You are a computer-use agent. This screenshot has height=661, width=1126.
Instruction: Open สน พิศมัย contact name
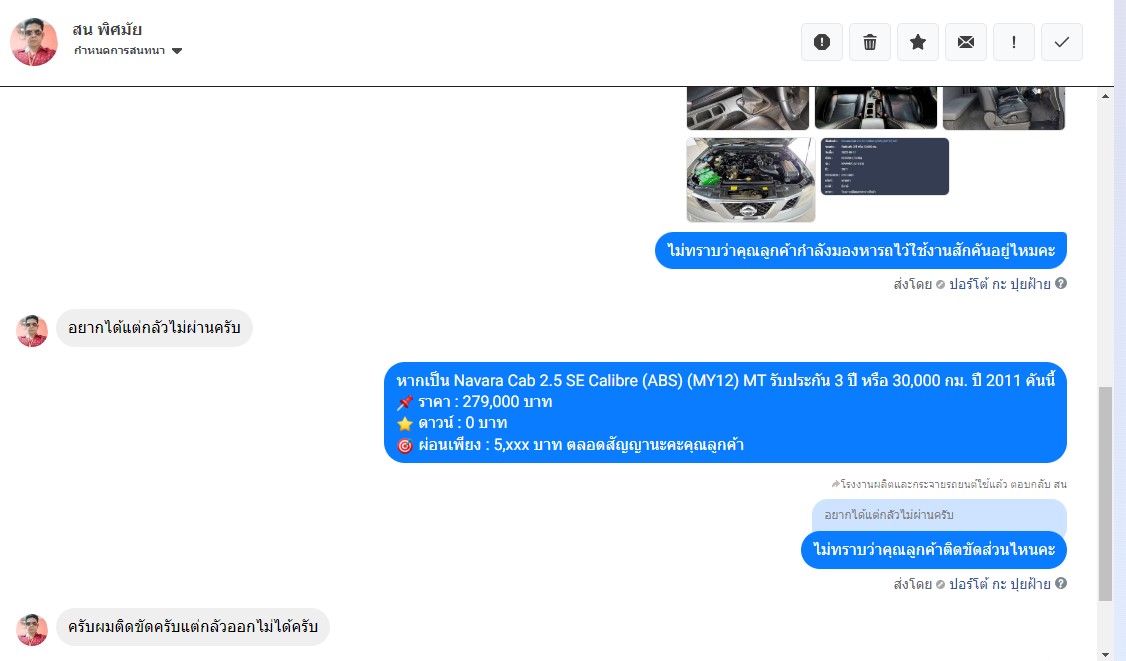pyautogui.click(x=107, y=29)
